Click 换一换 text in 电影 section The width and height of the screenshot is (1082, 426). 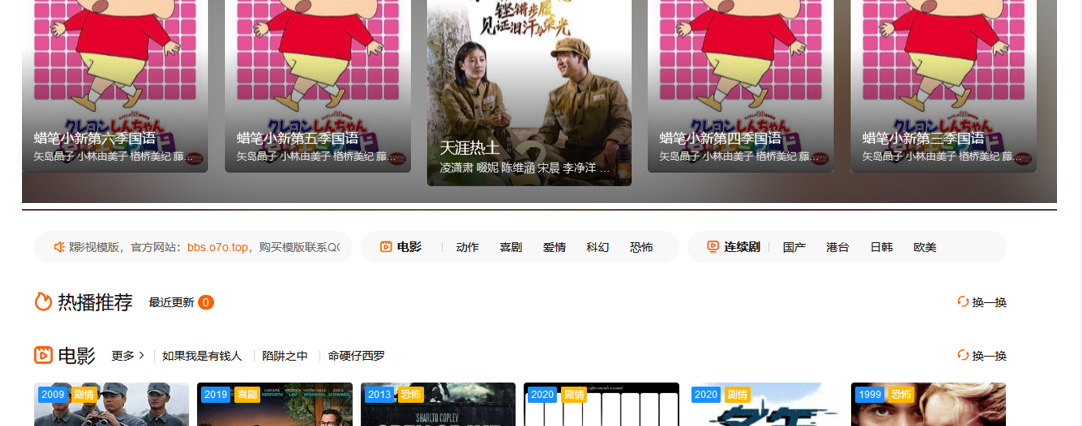[989, 356]
